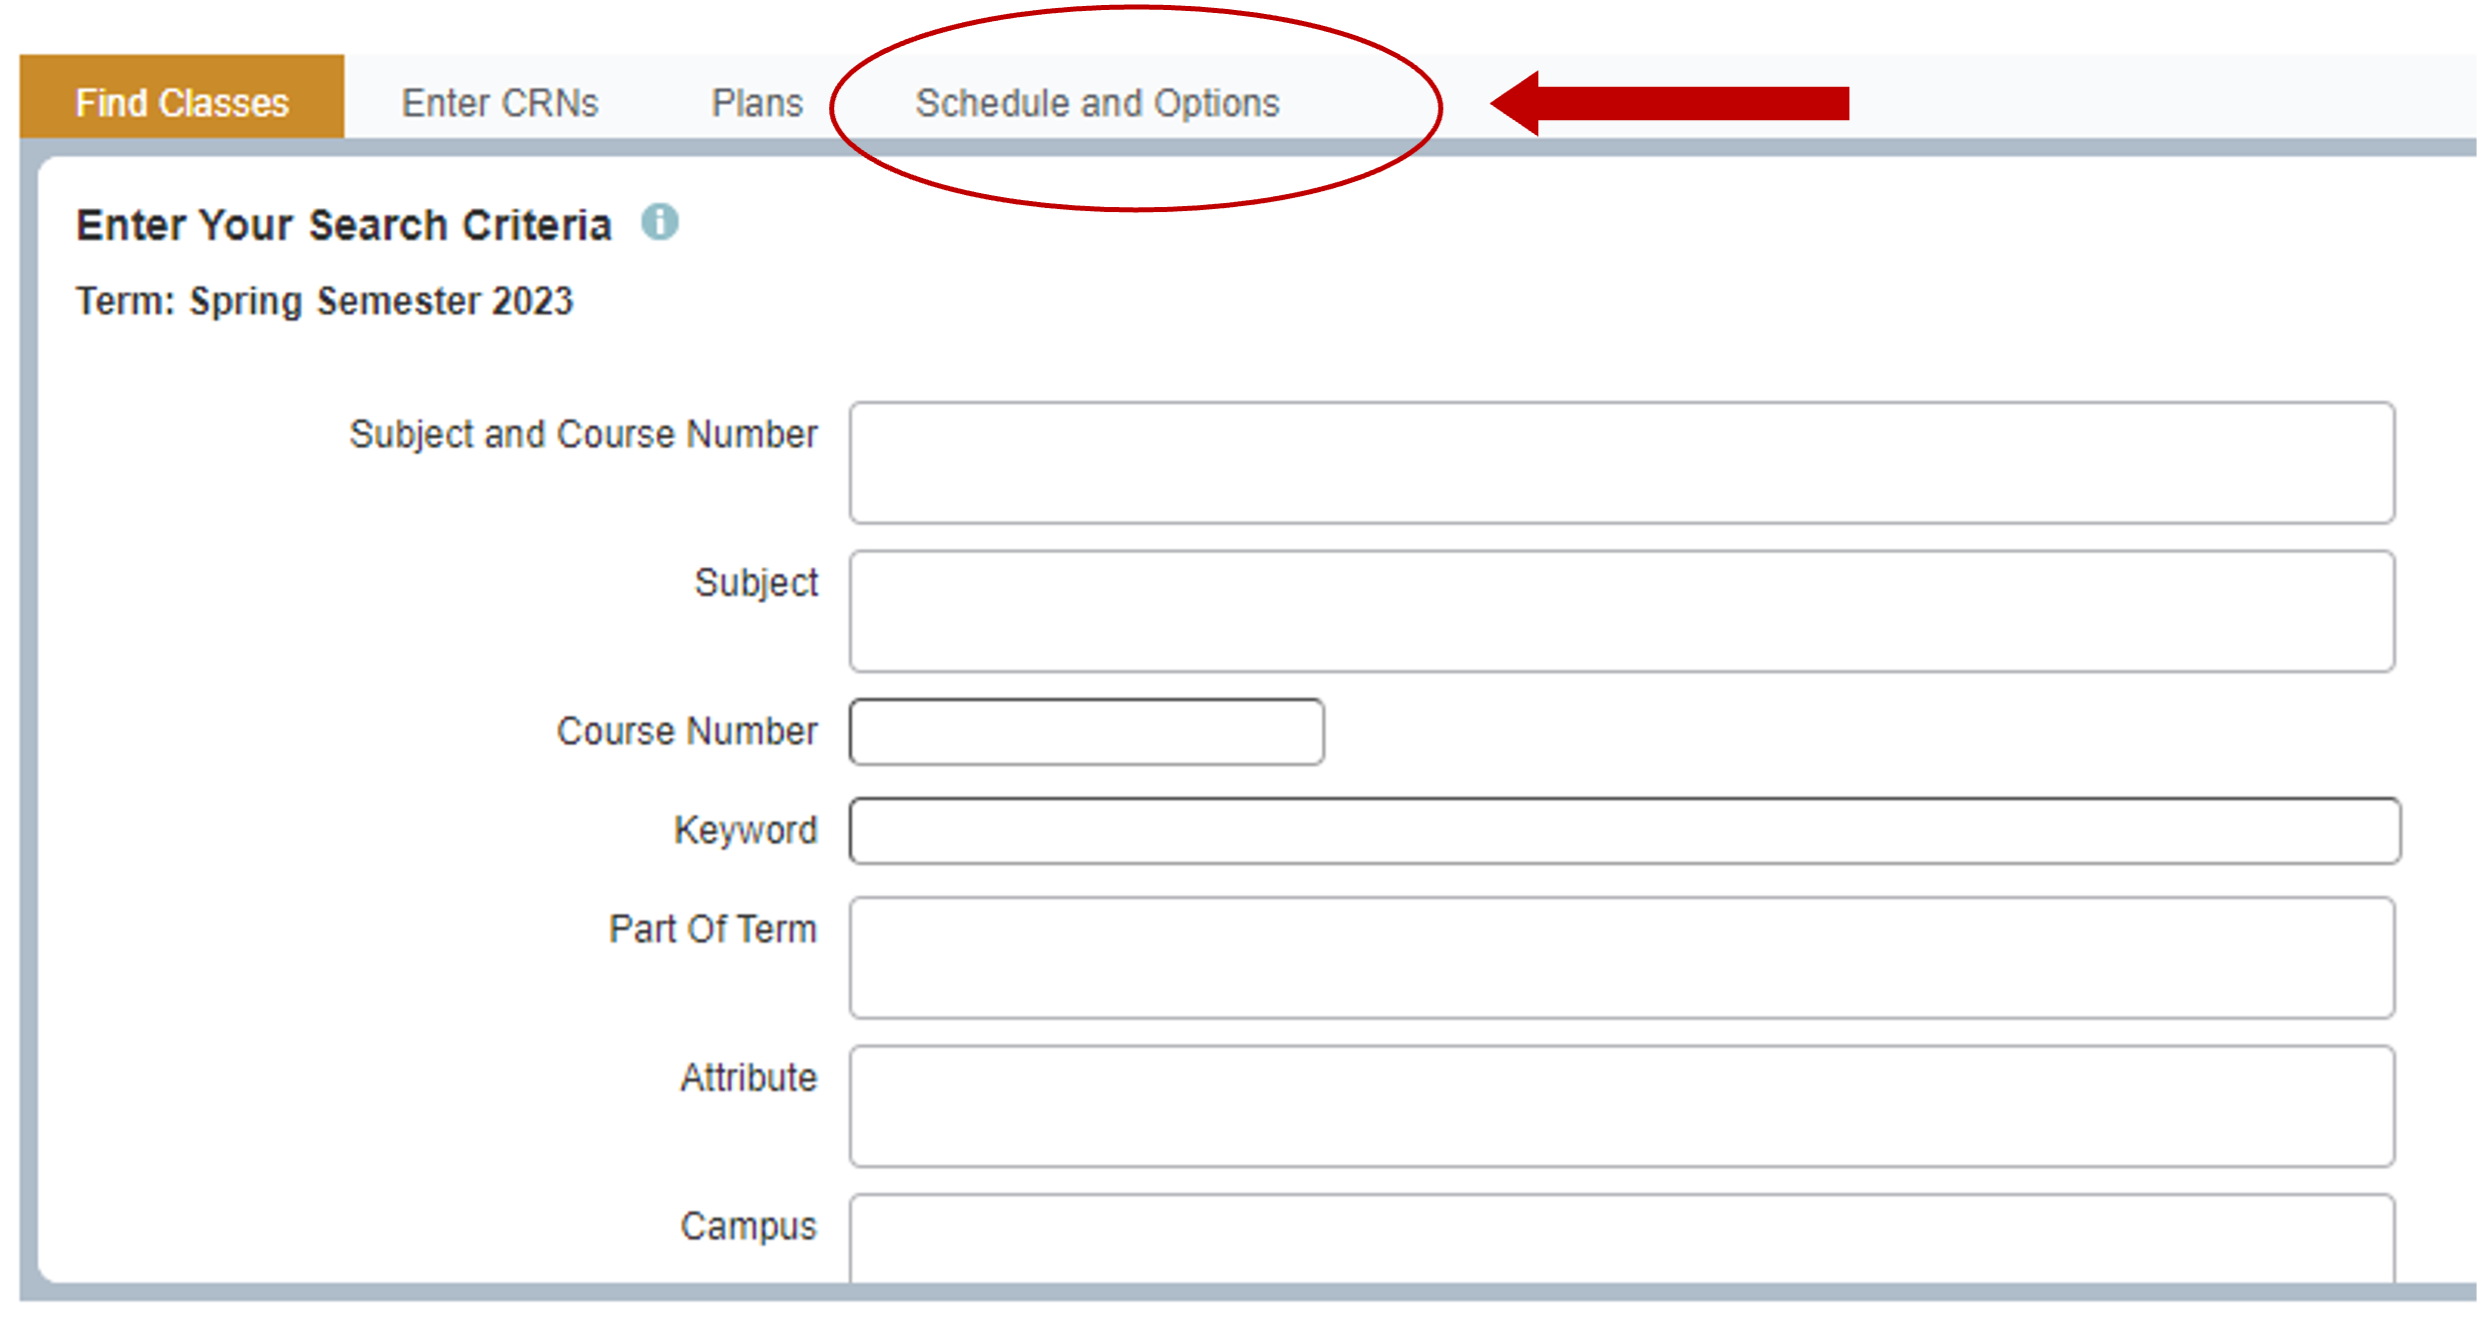The image size is (2484, 1342).
Task: Open the Subject selection box
Action: click(1621, 611)
